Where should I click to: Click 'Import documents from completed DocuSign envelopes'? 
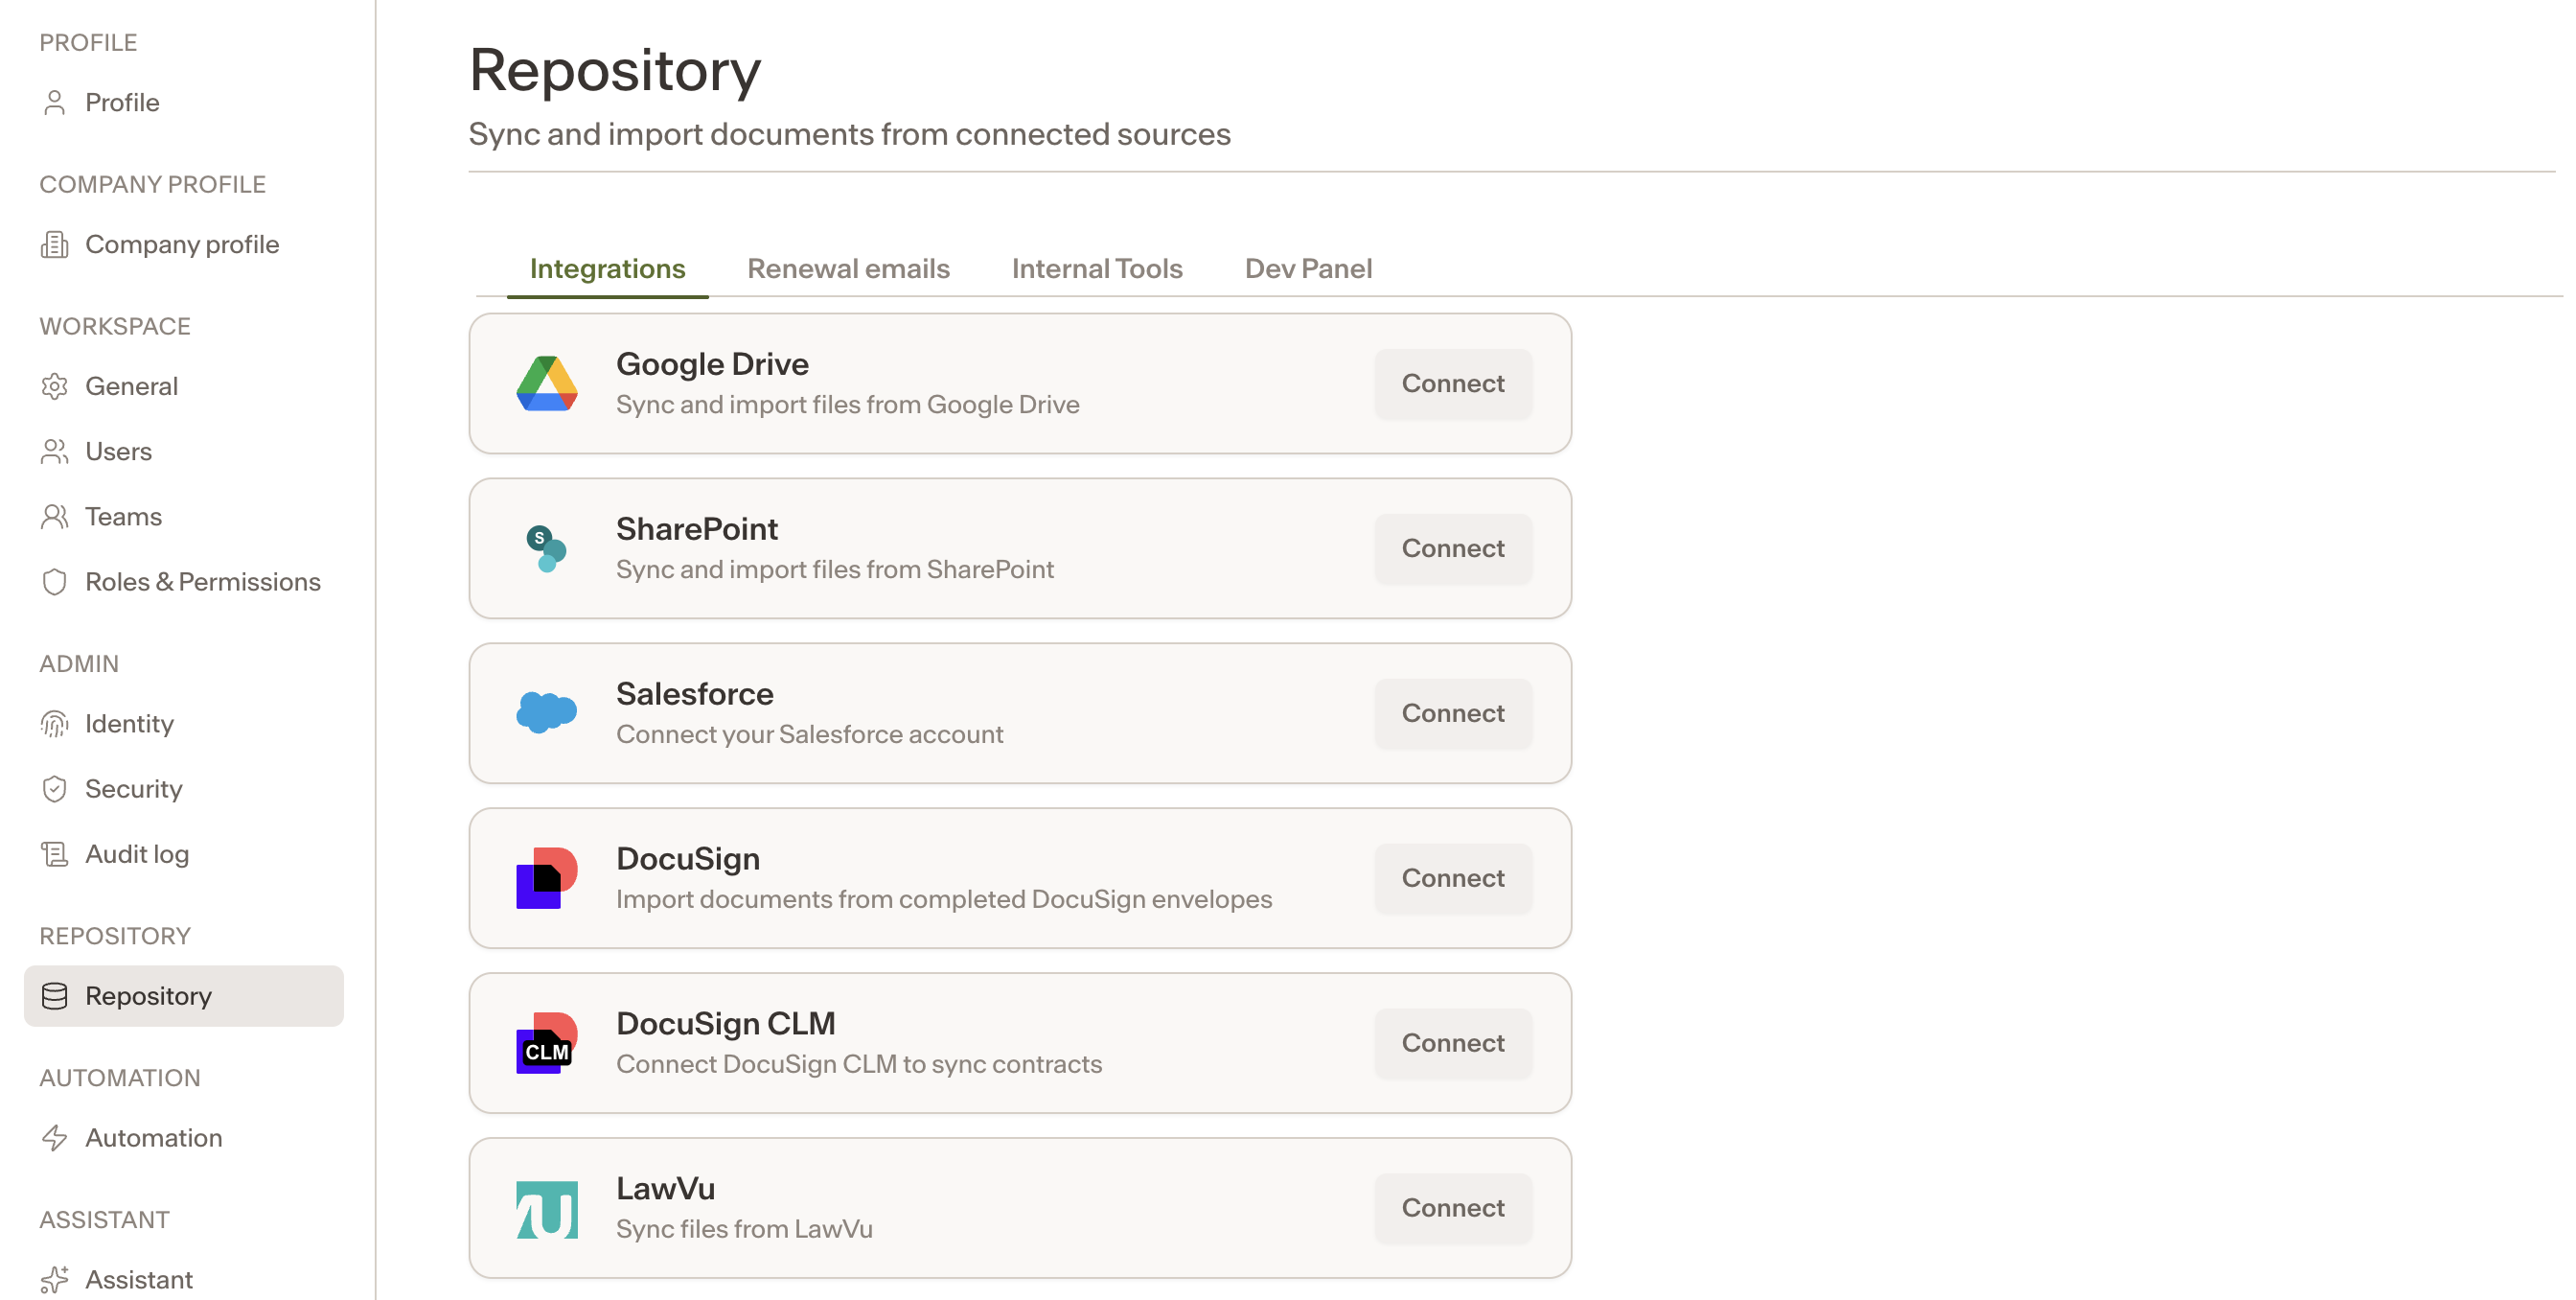point(944,900)
